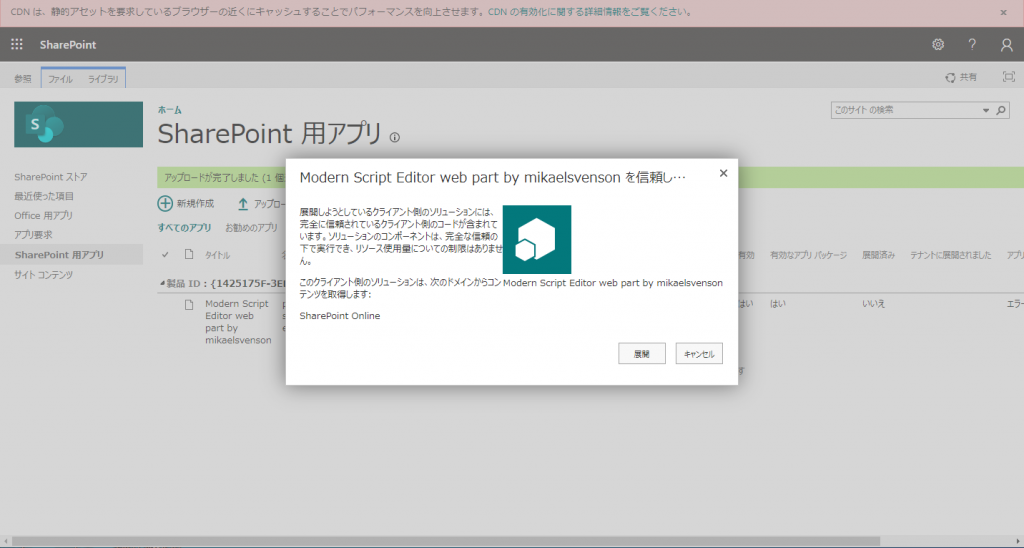
Task: Click the horizontal scrollbar at bottom
Action: pyautogui.click(x=446, y=540)
